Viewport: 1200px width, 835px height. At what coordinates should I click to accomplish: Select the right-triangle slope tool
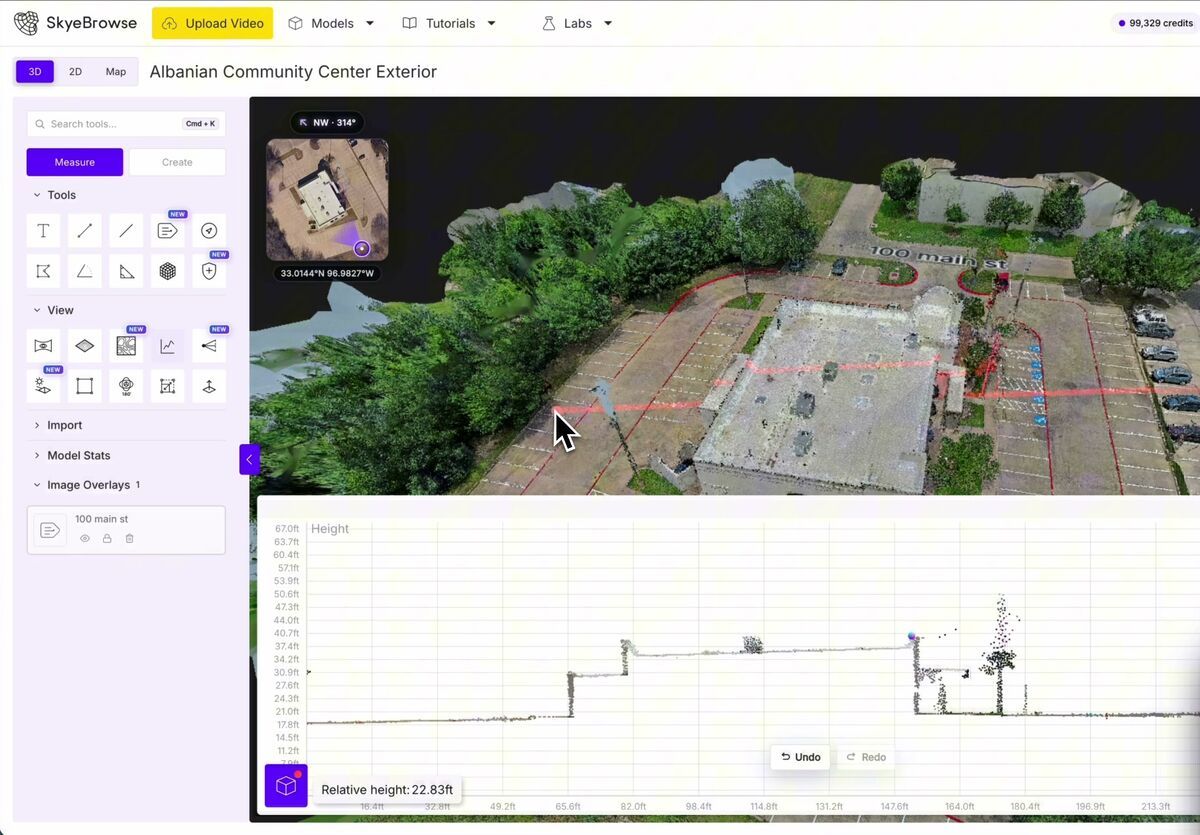click(x=126, y=271)
